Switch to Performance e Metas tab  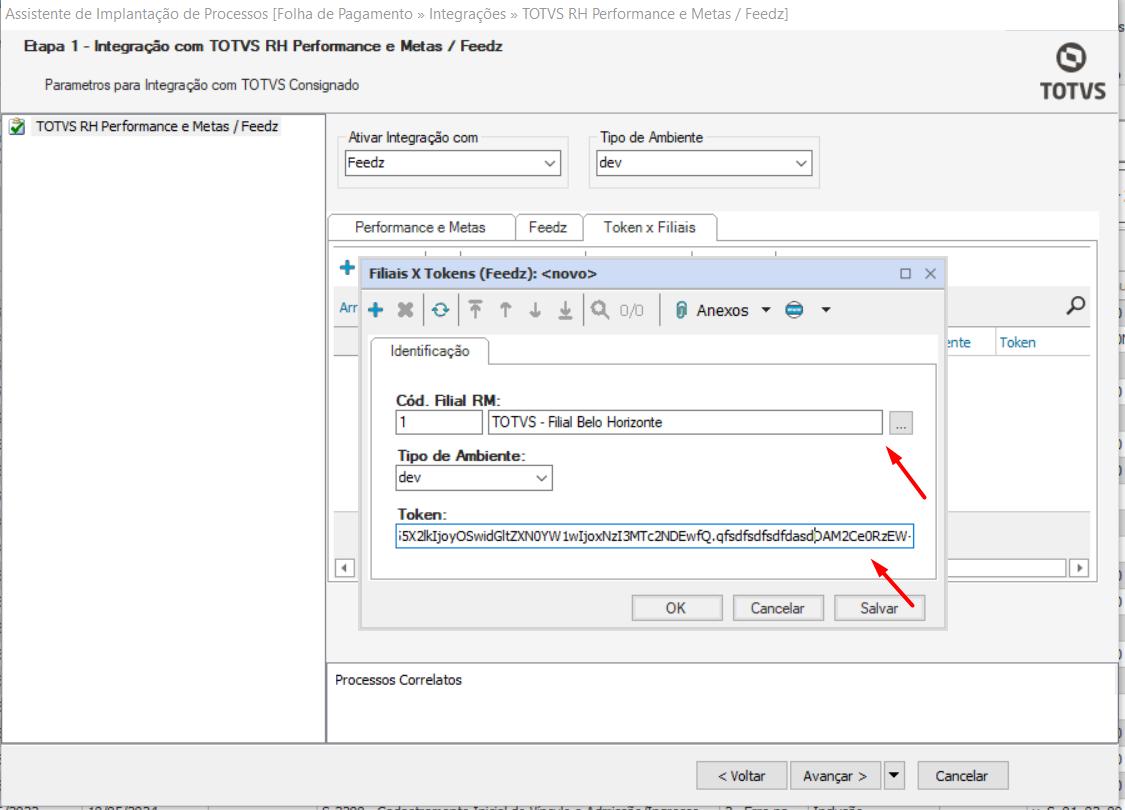click(420, 227)
